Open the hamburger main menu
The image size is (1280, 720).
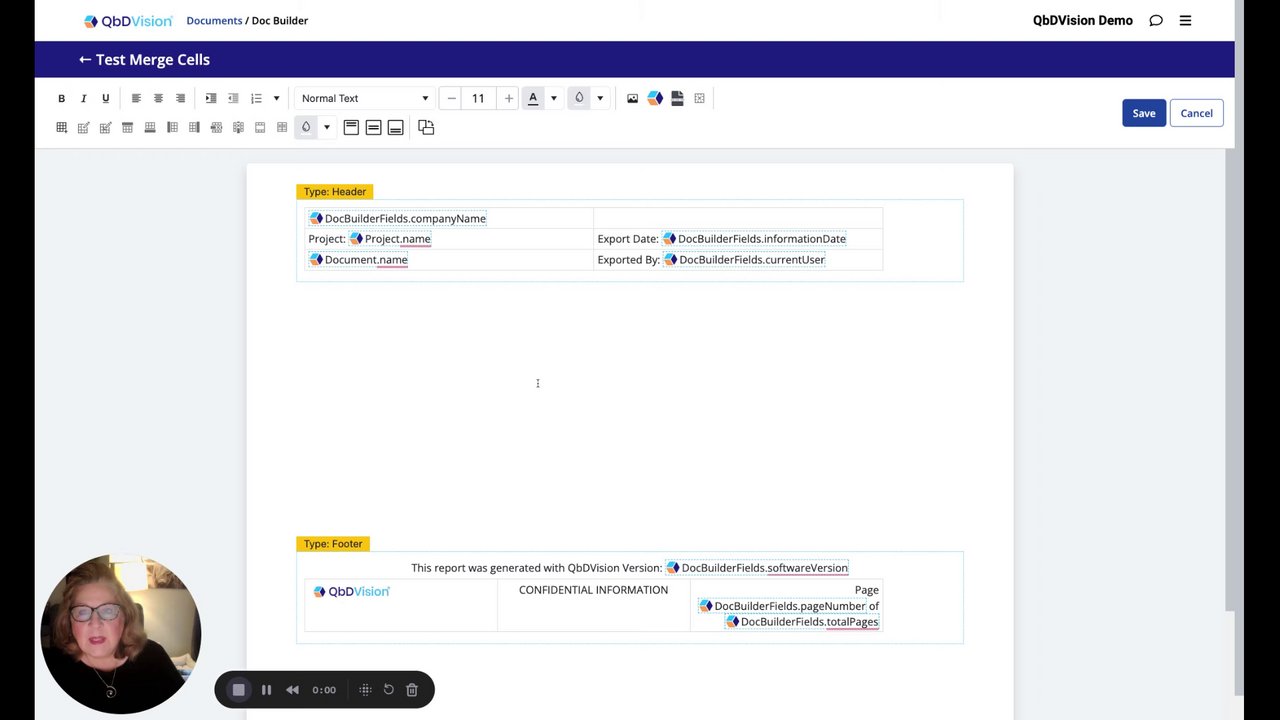pyautogui.click(x=1185, y=20)
